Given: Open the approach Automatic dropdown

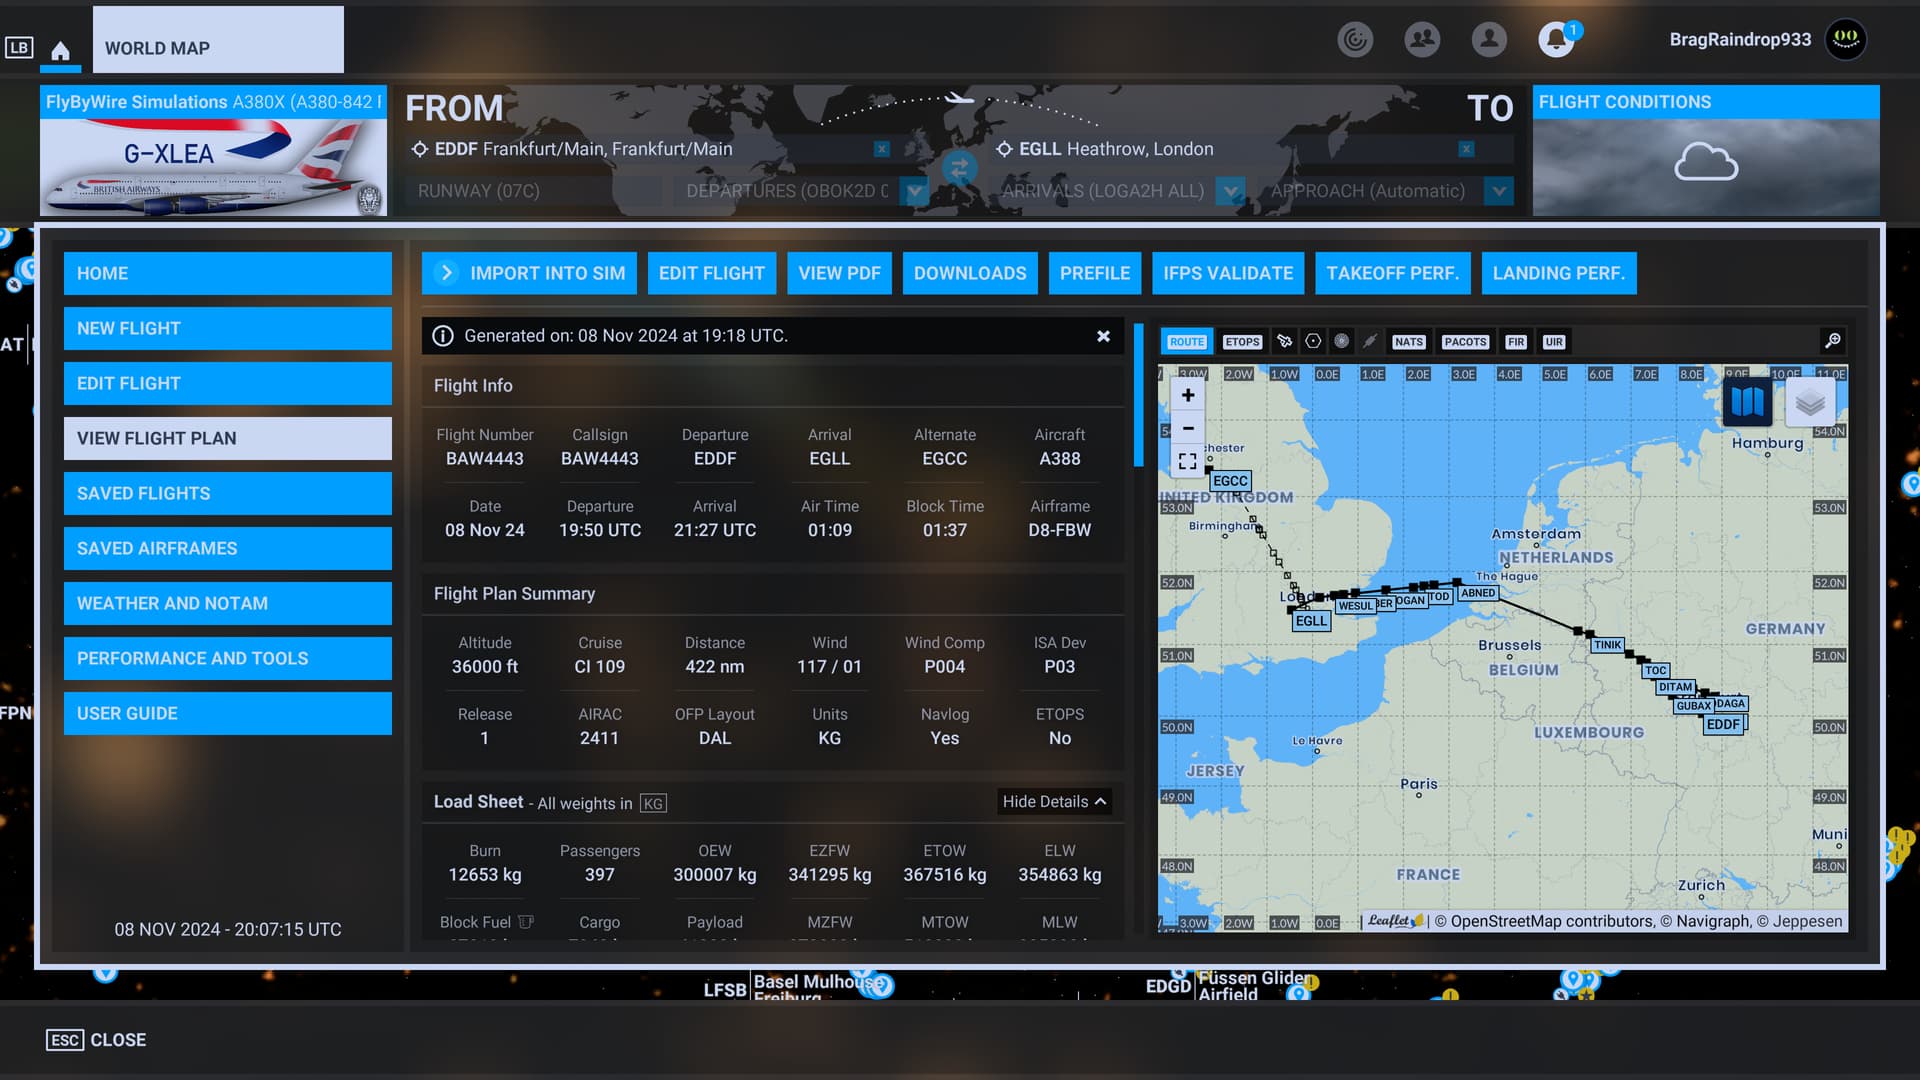Looking at the screenshot, I should click(x=1498, y=191).
